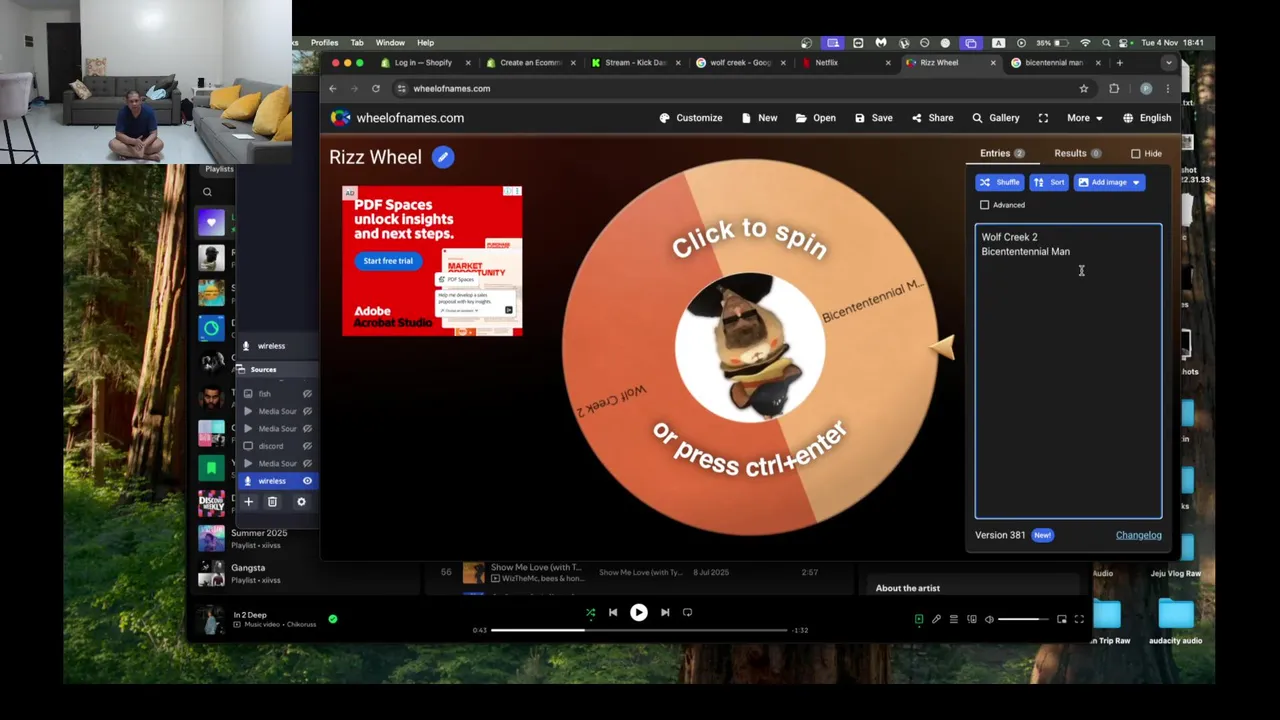Show the discord source
The image size is (1280, 720).
[x=307, y=446]
